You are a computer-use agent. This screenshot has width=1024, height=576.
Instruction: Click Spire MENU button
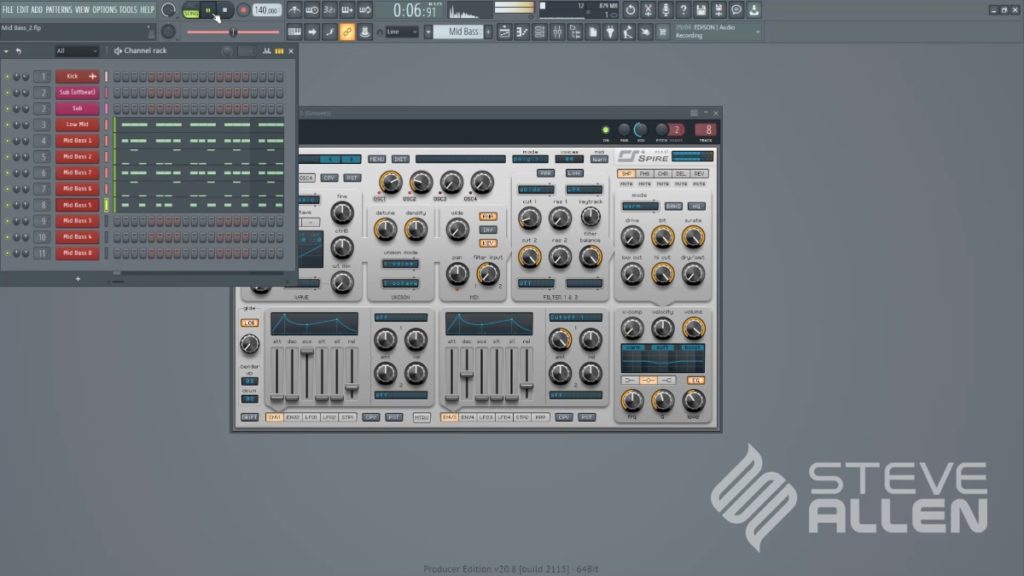[x=376, y=159]
